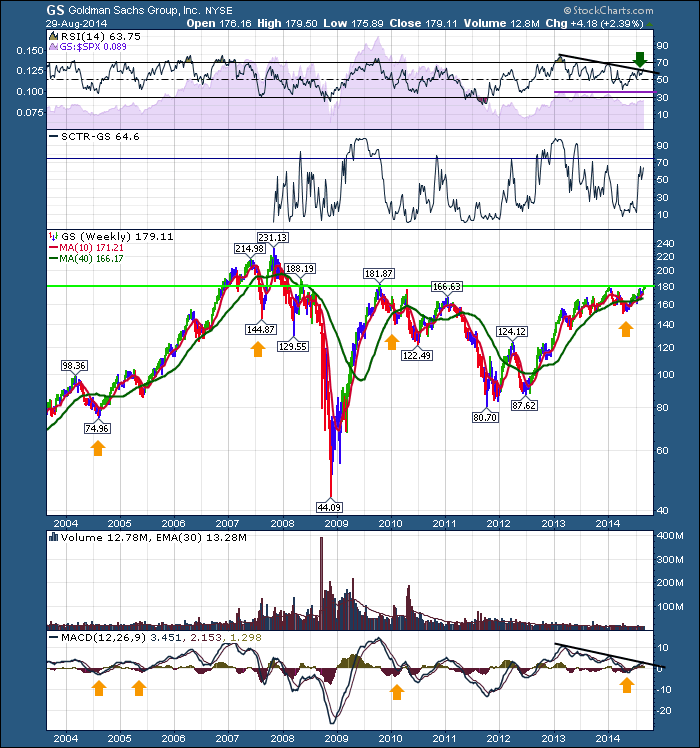
Task: Click the Chg +4.18 (+2.39%) value
Action: coord(595,23)
